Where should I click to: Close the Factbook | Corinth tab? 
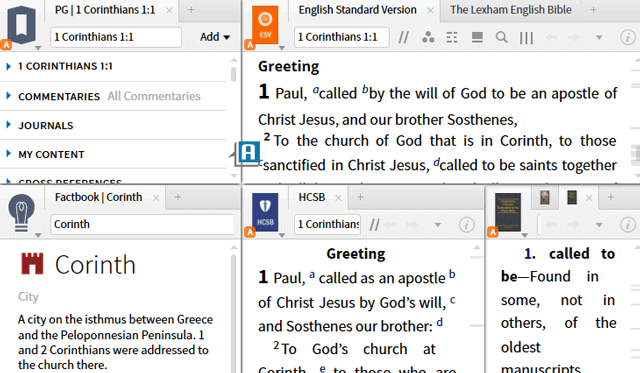[x=156, y=198]
